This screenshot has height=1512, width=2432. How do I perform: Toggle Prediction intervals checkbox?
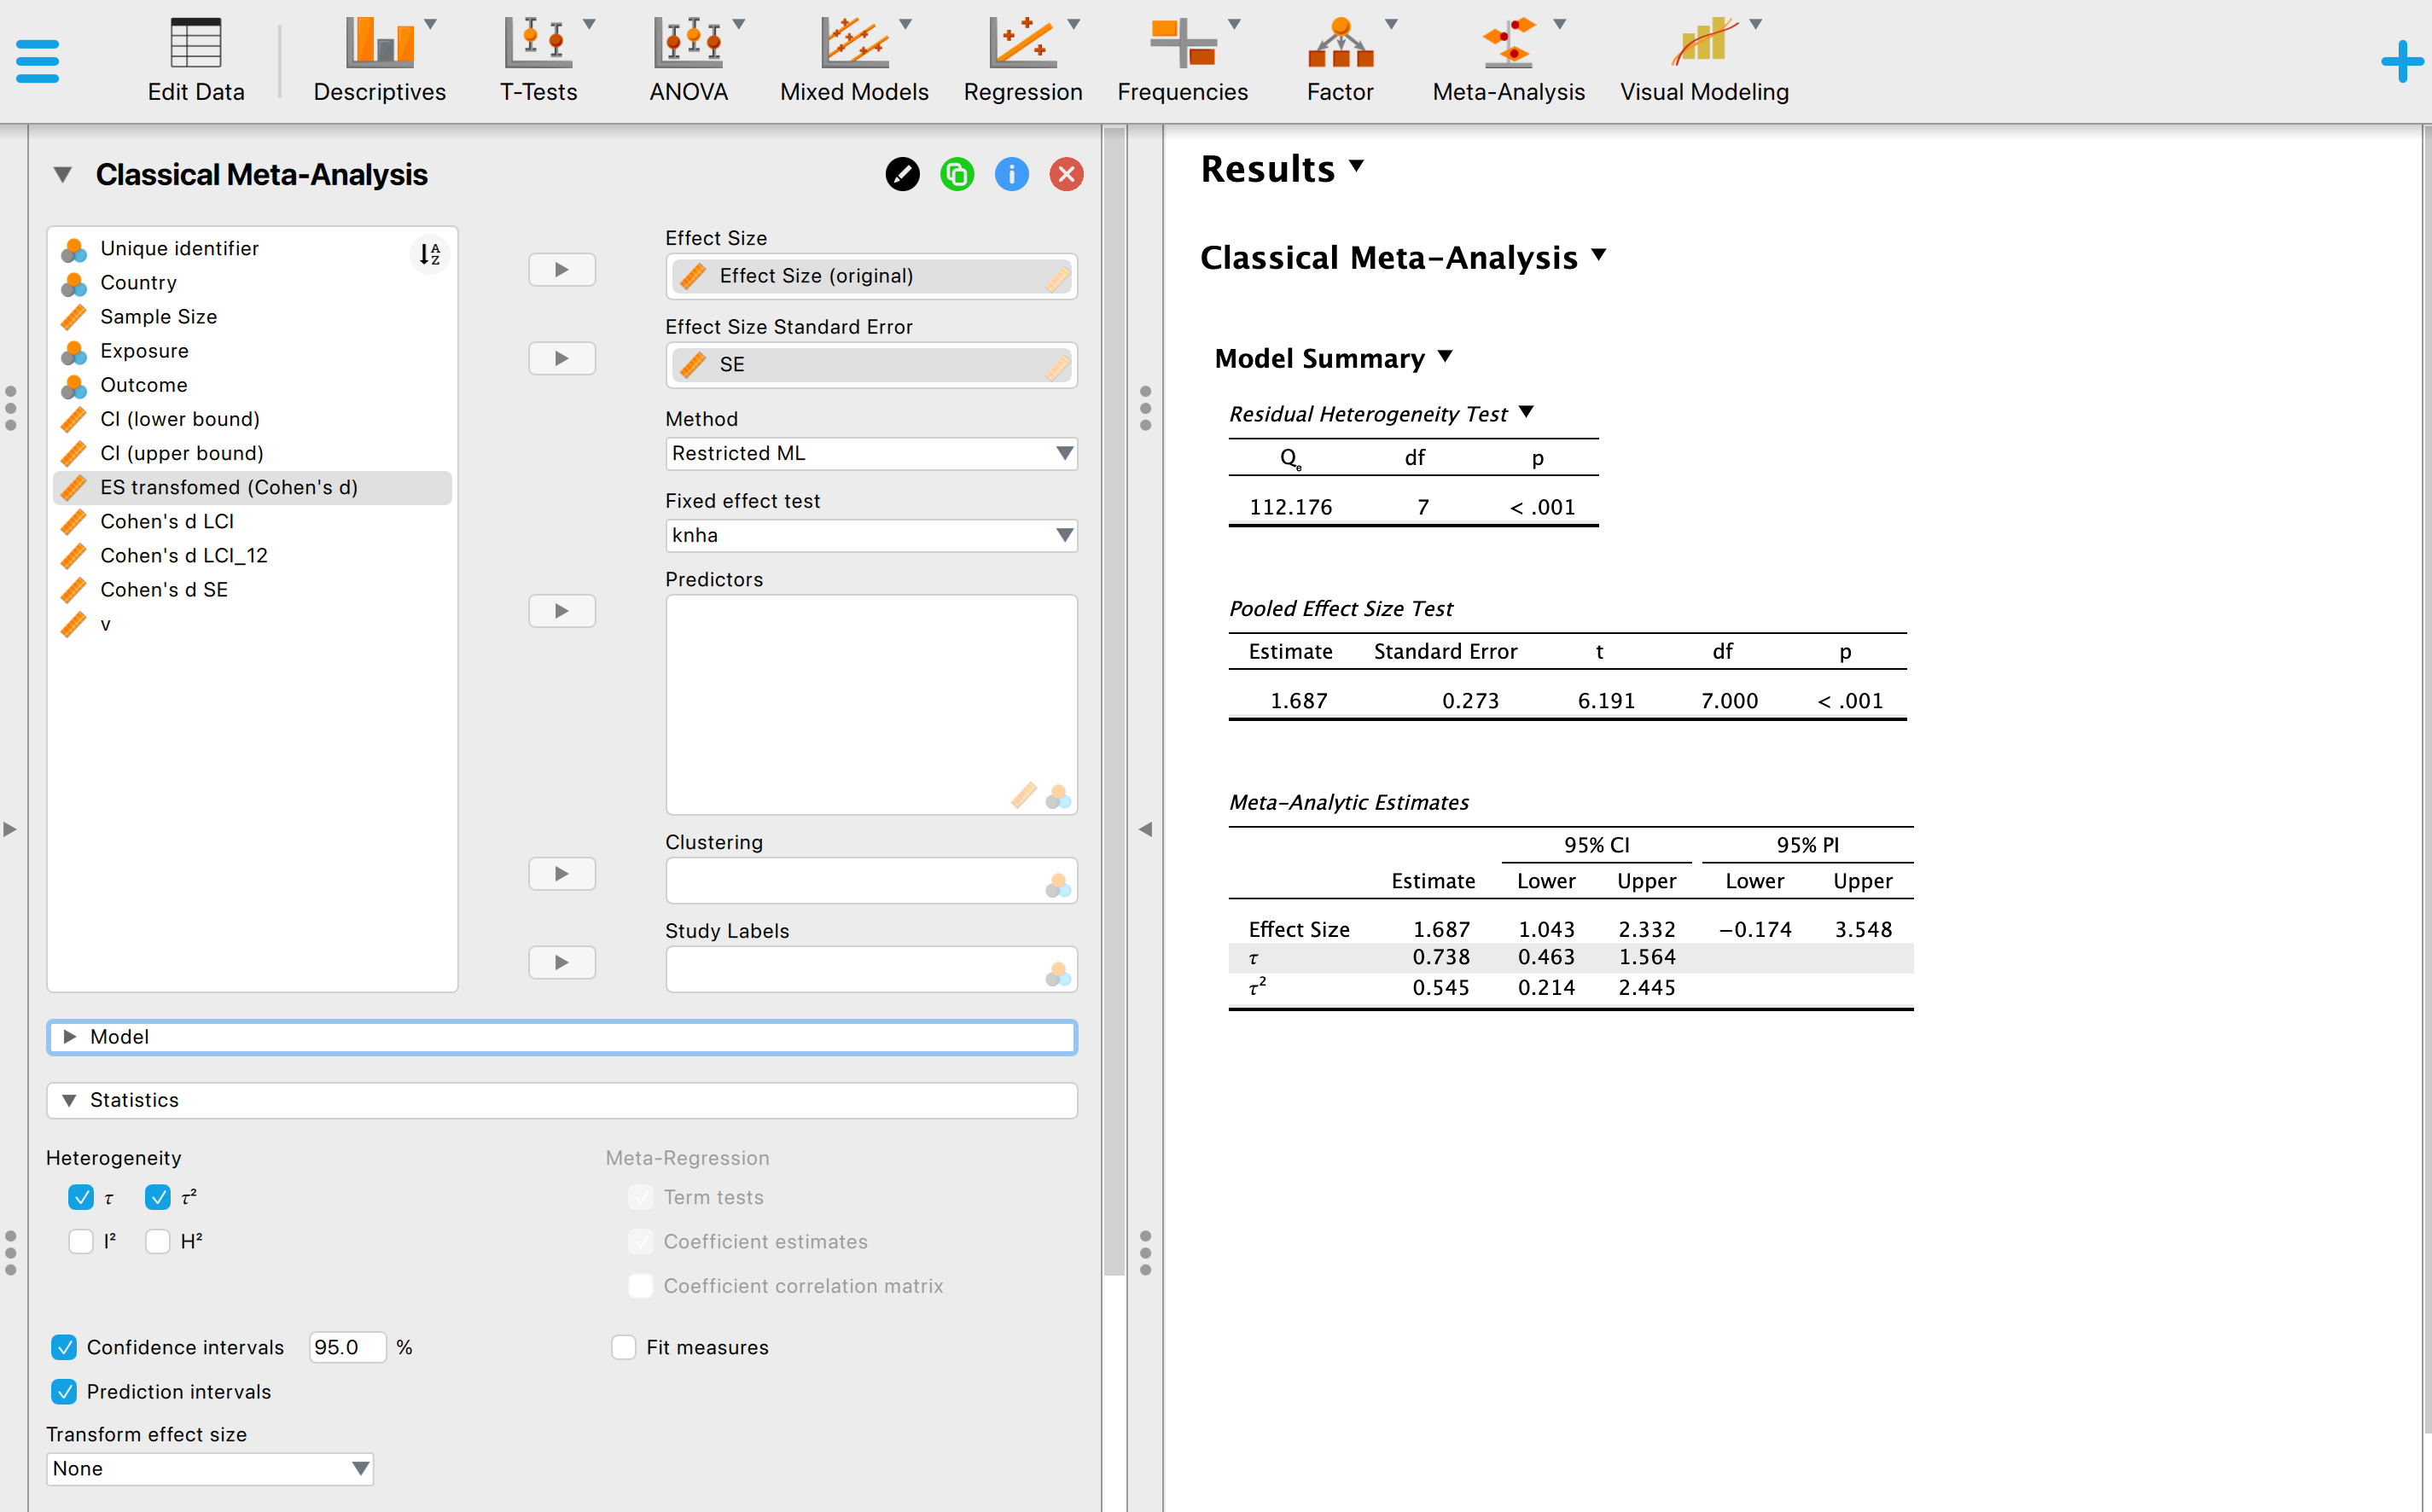(x=64, y=1392)
